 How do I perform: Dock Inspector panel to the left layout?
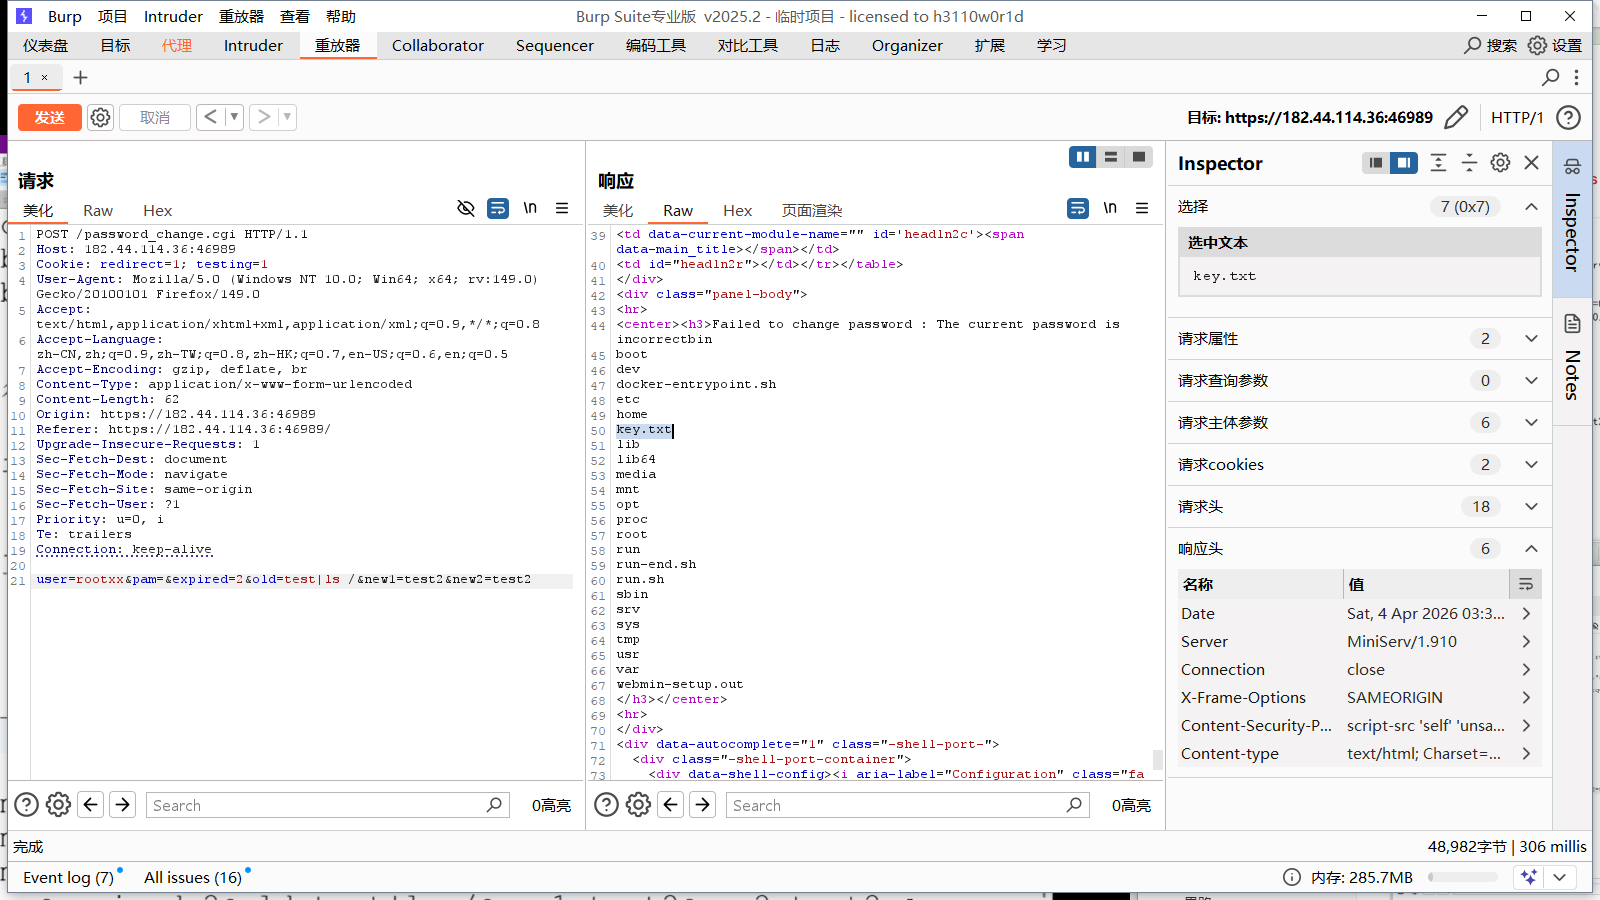coord(1376,162)
